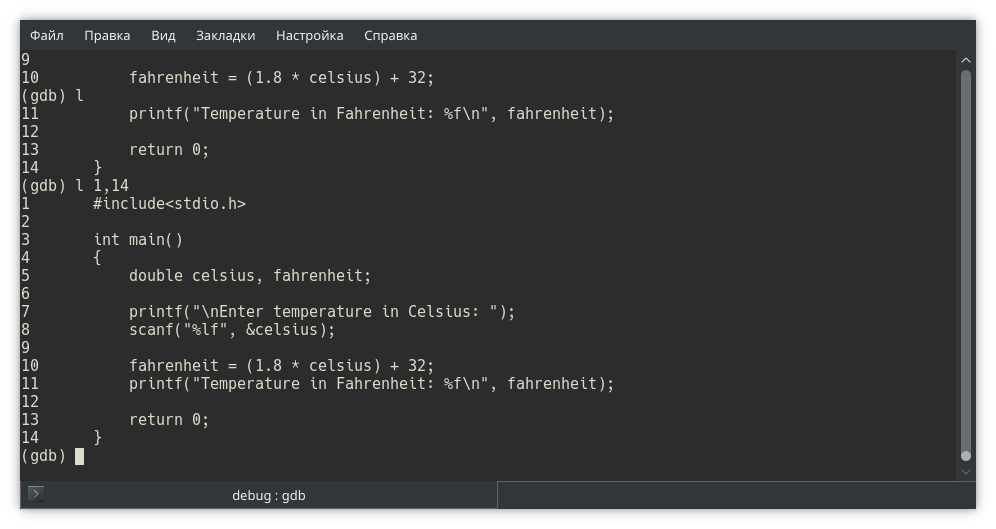
Task: Open the Правка menu
Action: pos(107,35)
